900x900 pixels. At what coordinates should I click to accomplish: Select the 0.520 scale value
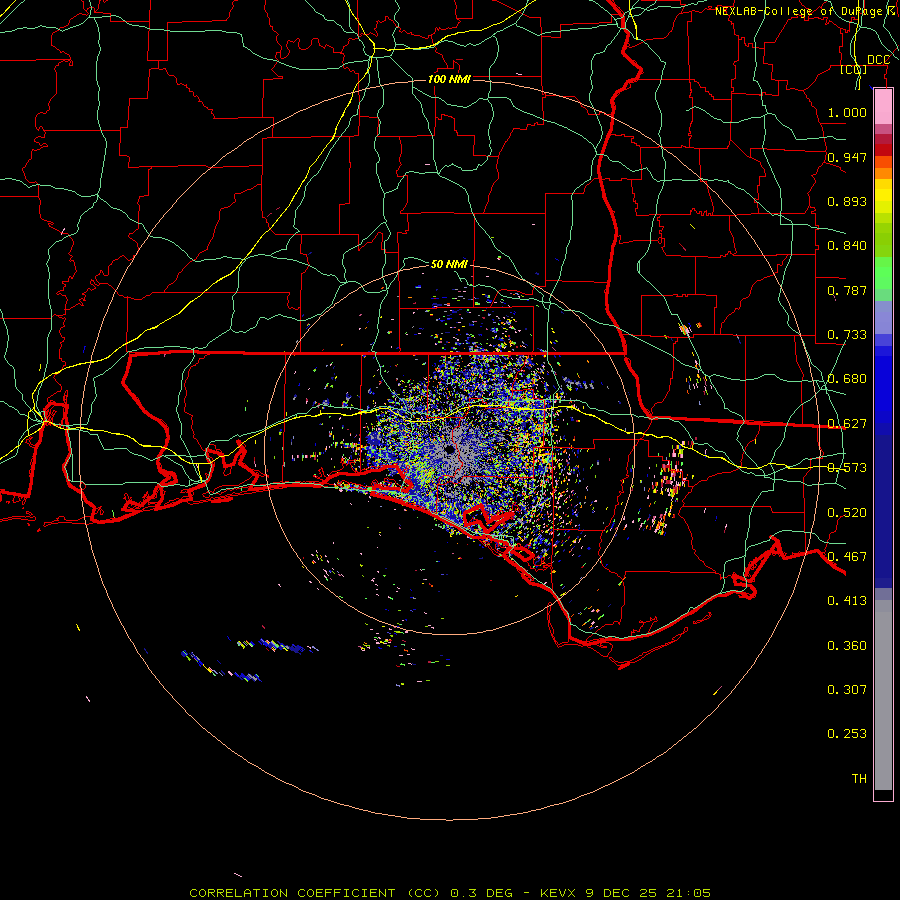pos(847,513)
